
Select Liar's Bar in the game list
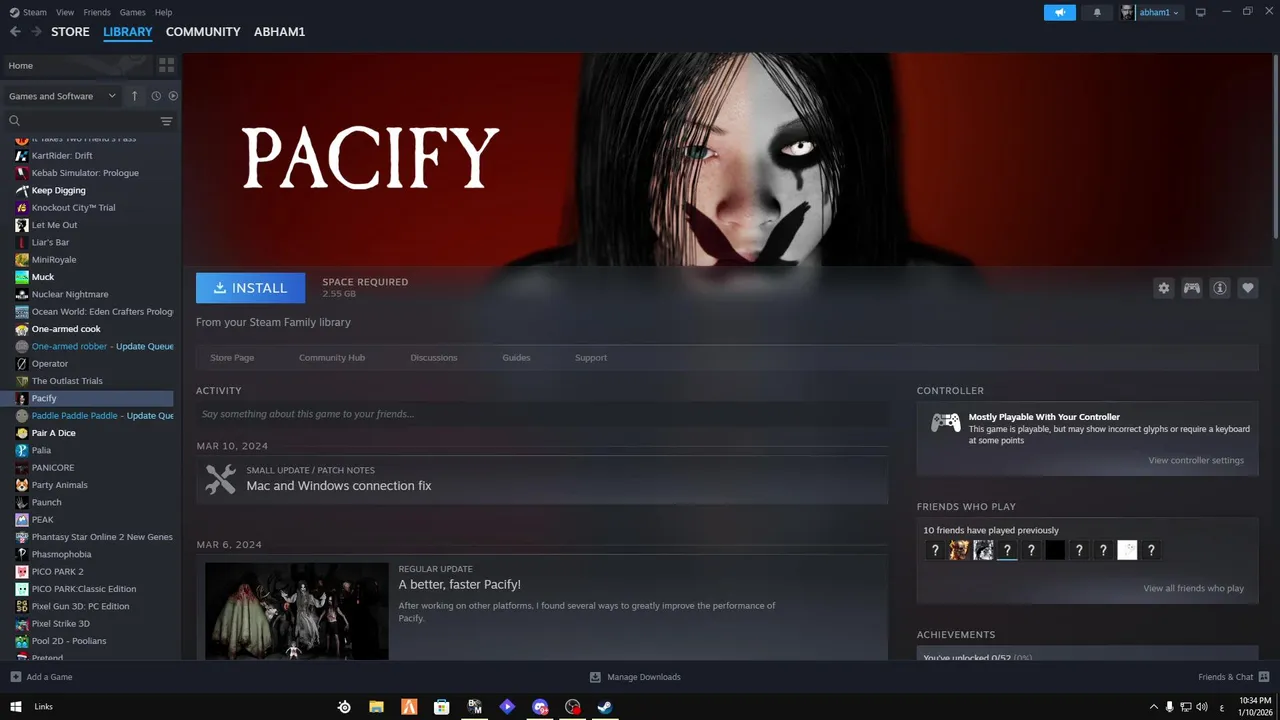point(50,242)
